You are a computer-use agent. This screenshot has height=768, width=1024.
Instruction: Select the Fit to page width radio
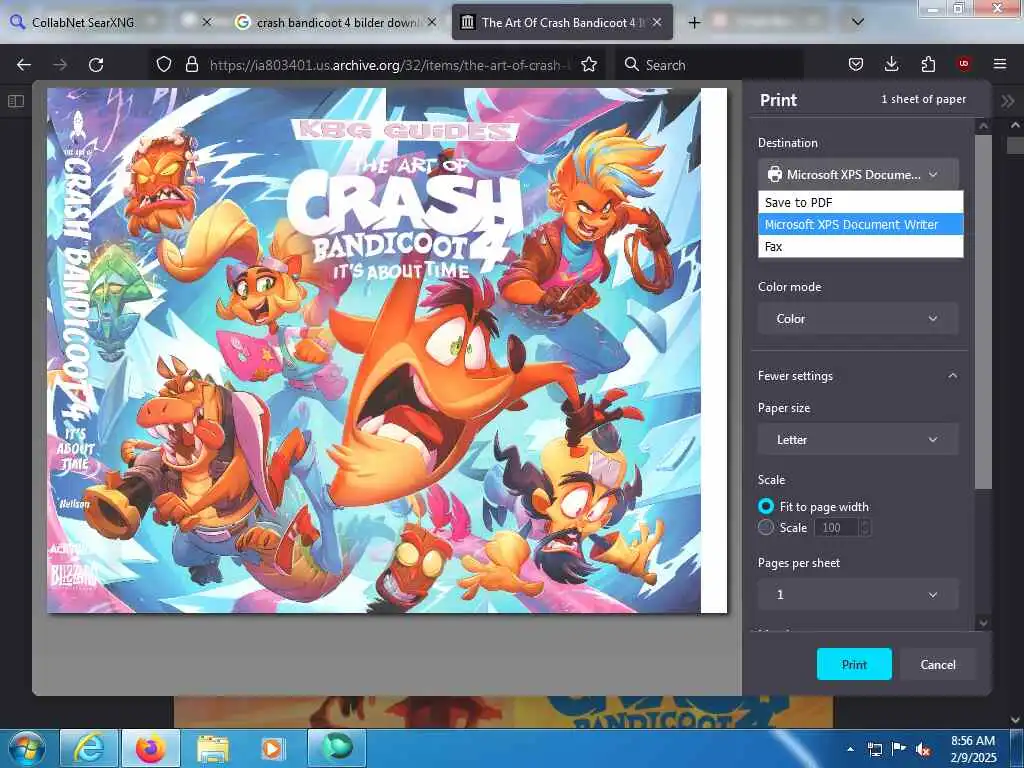click(x=765, y=506)
